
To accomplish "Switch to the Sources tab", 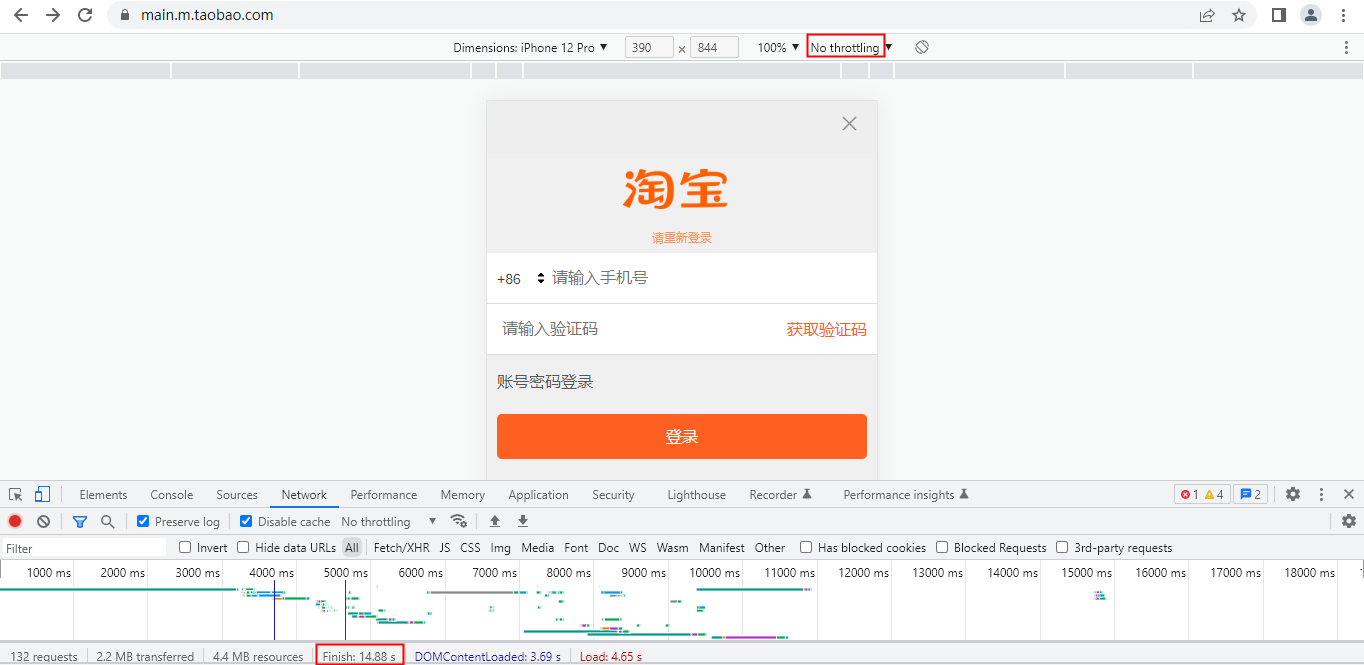I will click(x=237, y=494).
